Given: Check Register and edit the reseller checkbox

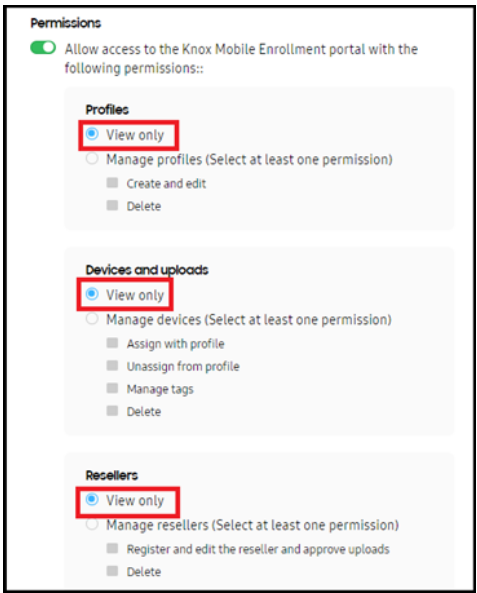Looking at the screenshot, I should (x=112, y=548).
